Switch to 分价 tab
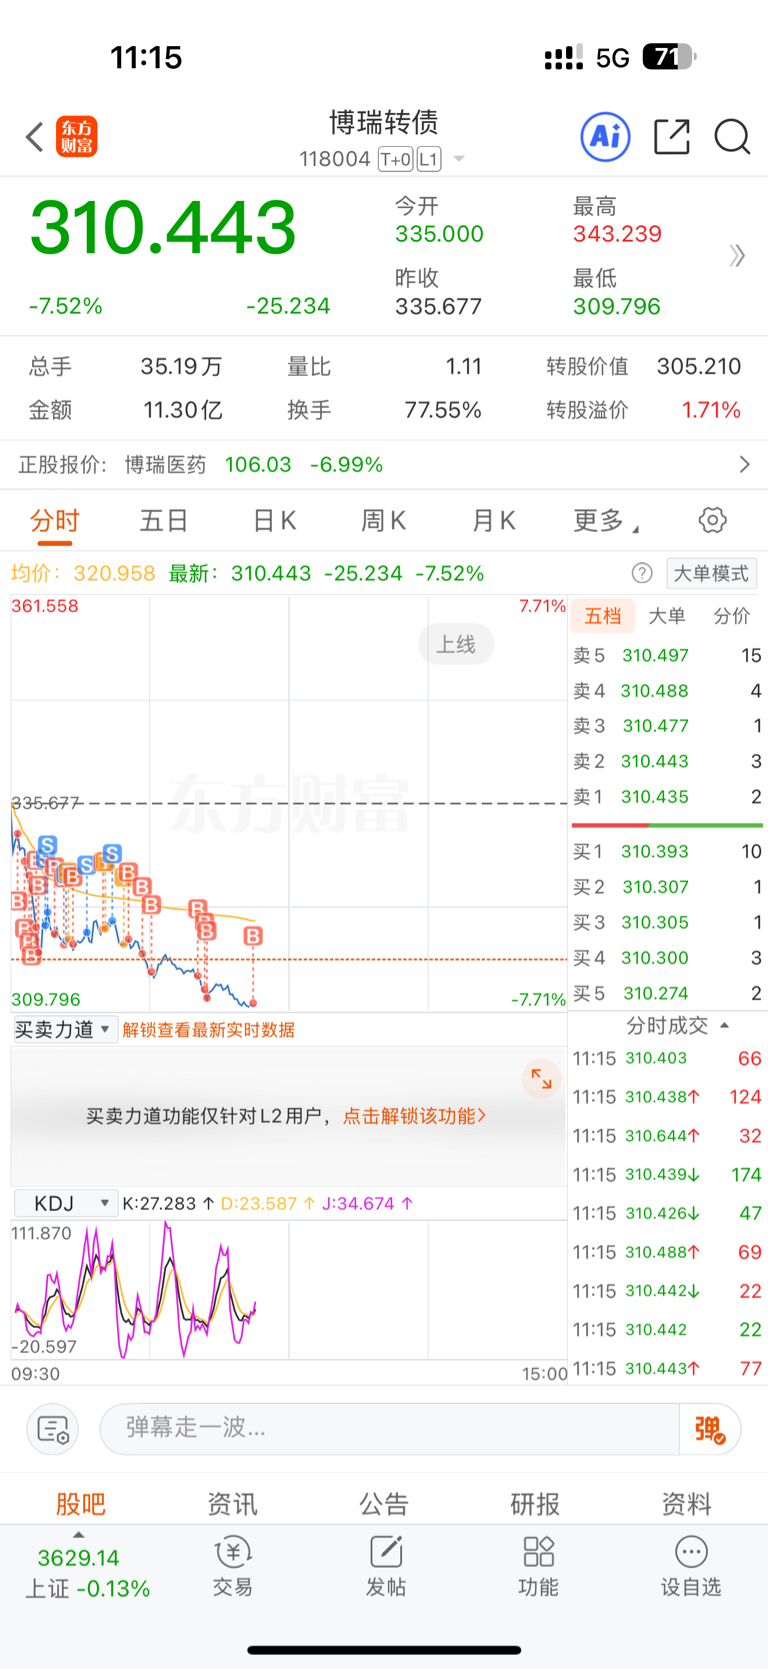The width and height of the screenshot is (768, 1669). (x=731, y=616)
